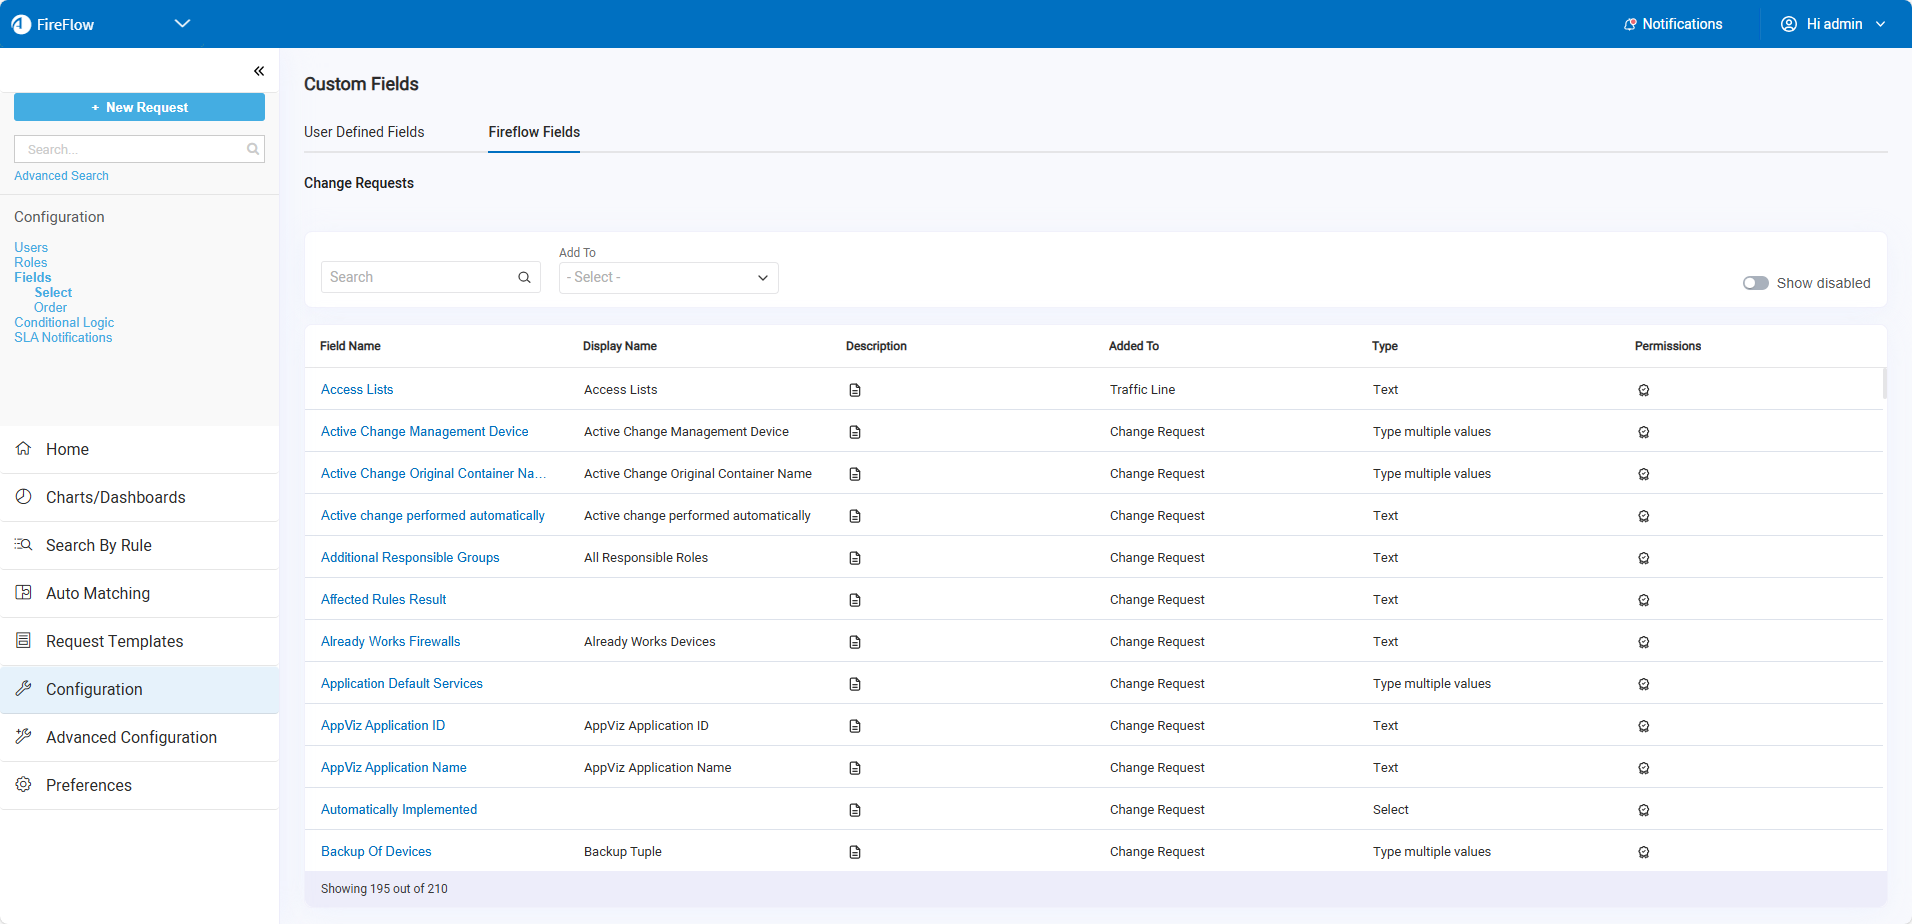Image resolution: width=1912 pixels, height=924 pixels.
Task: Select the Fireflow Fields tab
Action: [534, 132]
